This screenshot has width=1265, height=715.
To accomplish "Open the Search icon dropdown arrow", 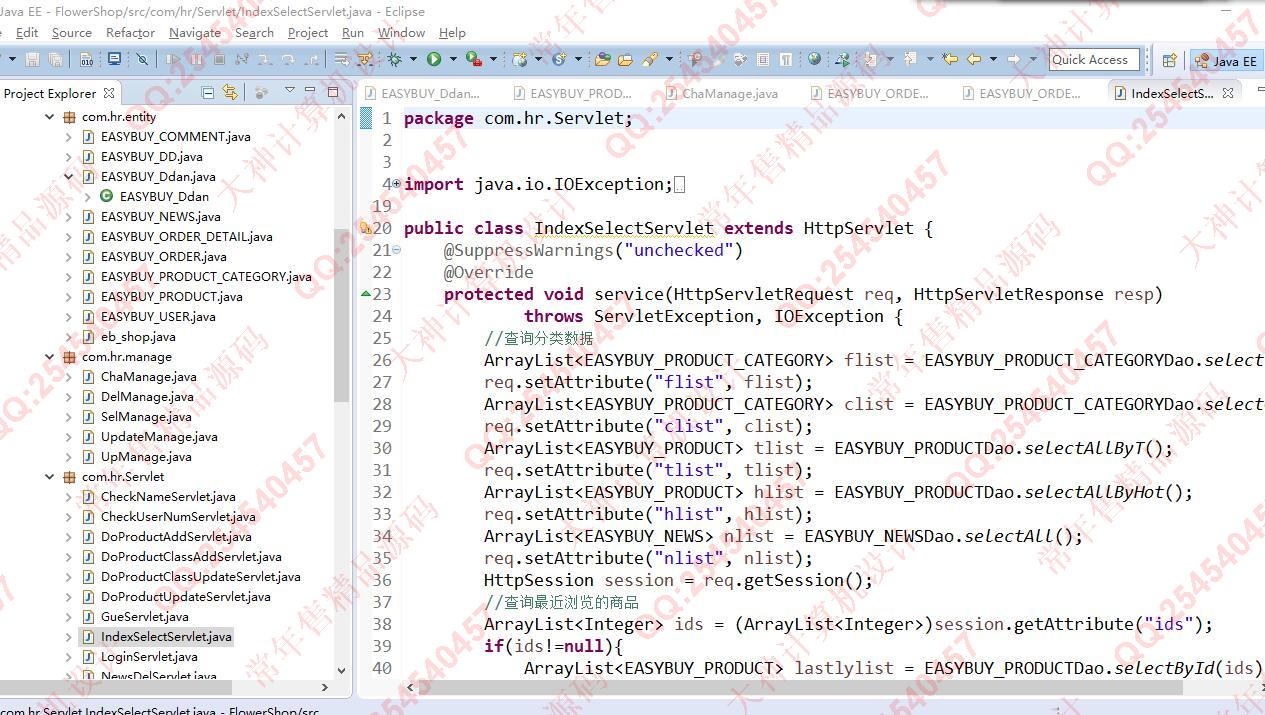I will (x=670, y=60).
